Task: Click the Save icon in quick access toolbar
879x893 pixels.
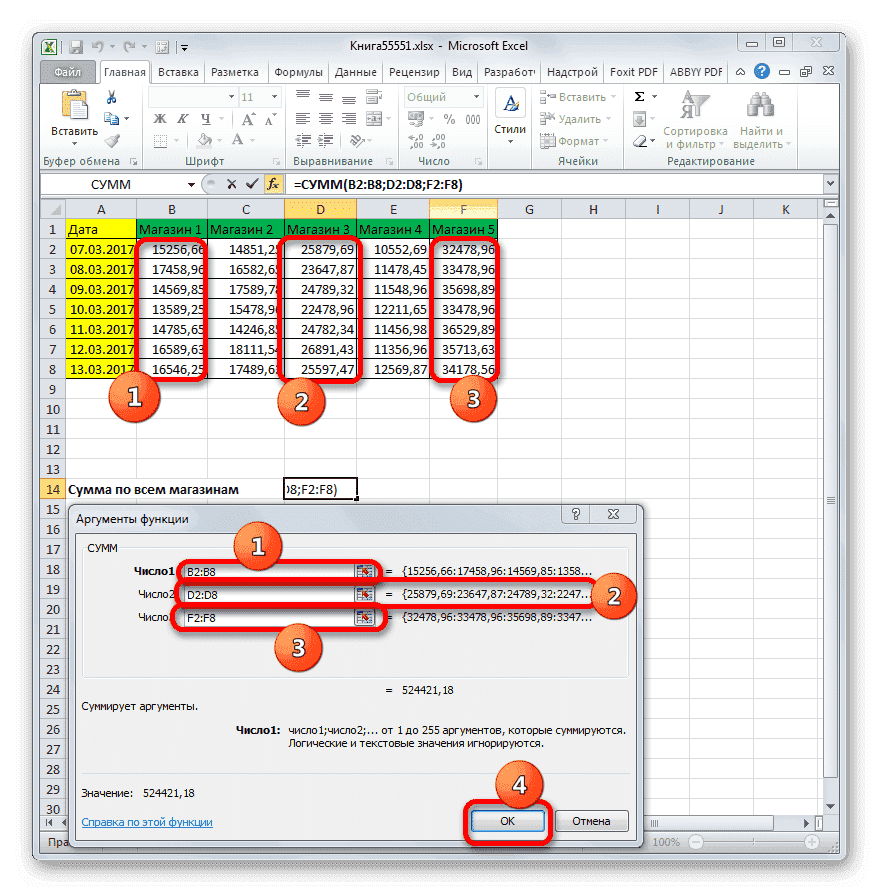Action: [75, 46]
